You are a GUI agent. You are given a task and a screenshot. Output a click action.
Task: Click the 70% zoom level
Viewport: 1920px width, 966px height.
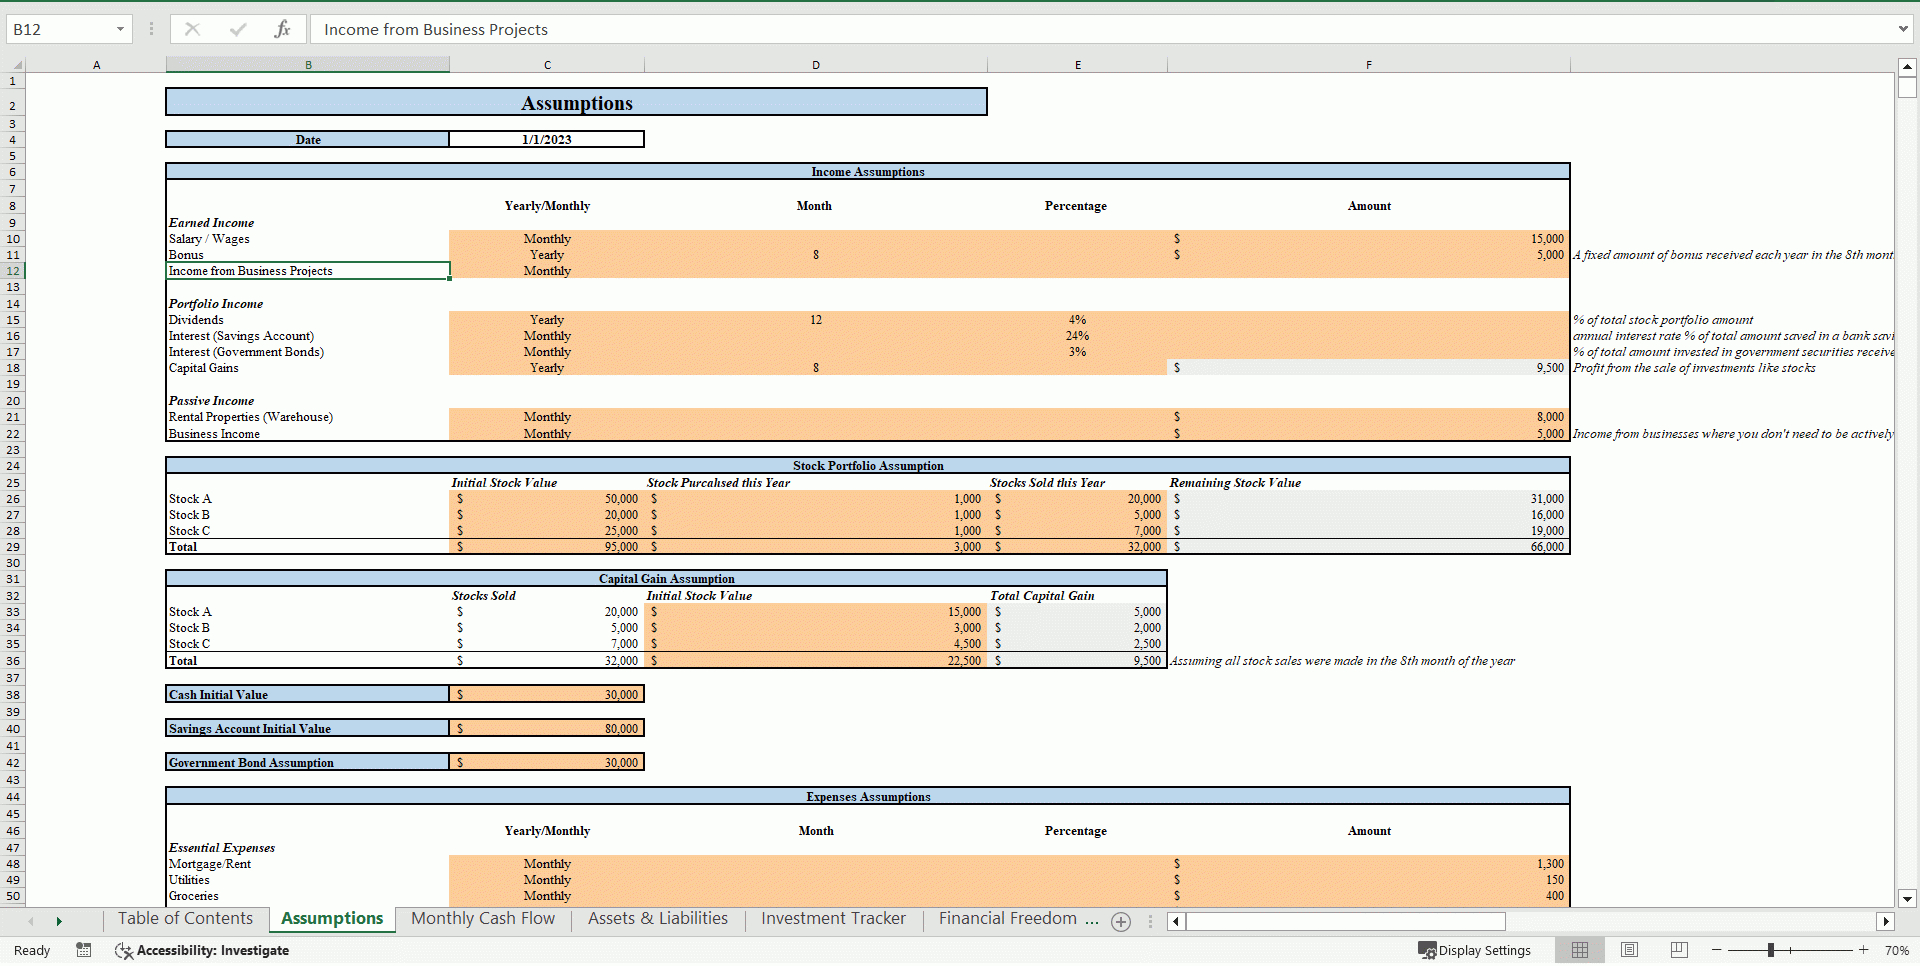tap(1896, 950)
